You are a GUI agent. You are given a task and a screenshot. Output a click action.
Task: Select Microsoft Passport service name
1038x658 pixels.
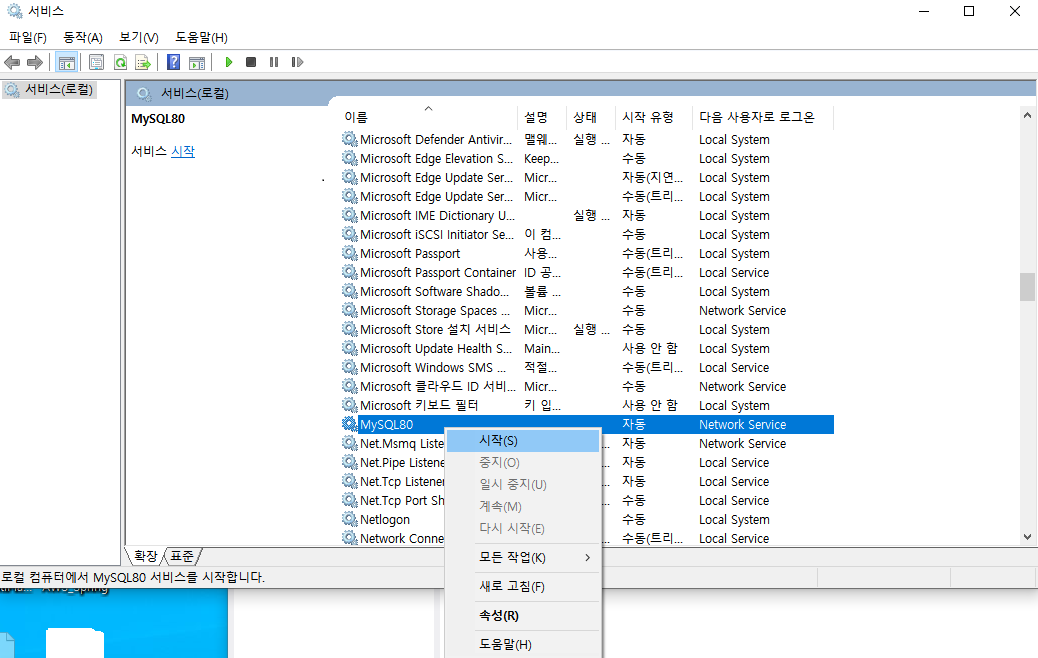[x=410, y=254]
